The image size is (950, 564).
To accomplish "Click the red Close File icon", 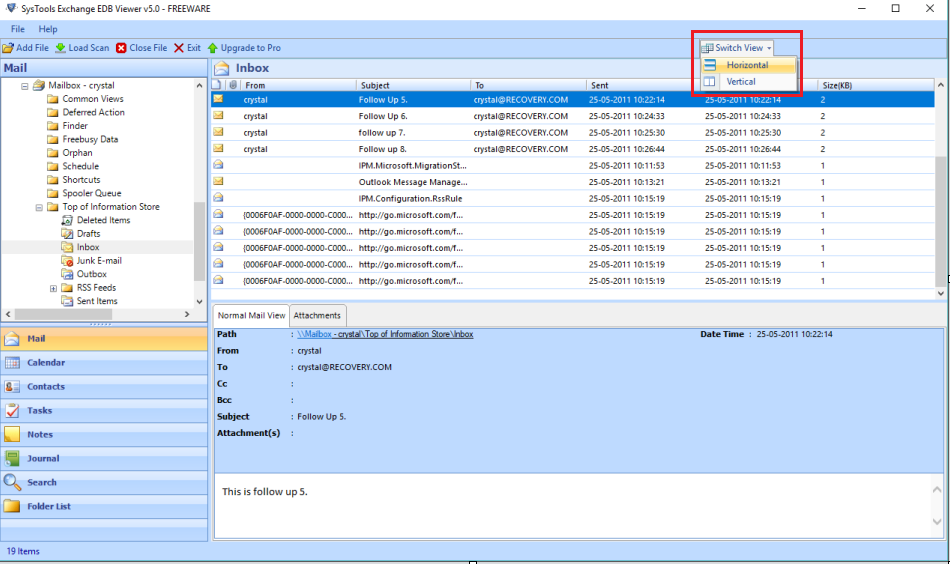I will tap(121, 48).
